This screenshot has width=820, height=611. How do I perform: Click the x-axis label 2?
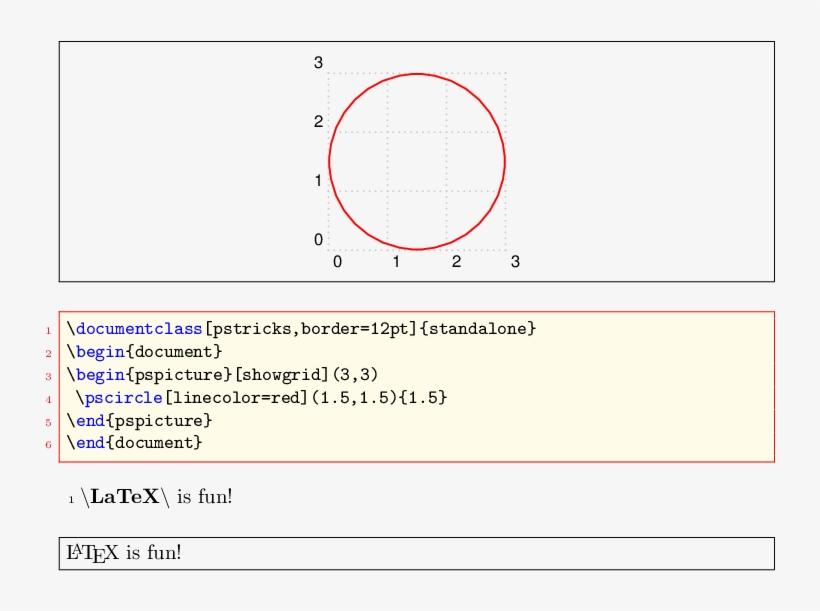click(456, 263)
